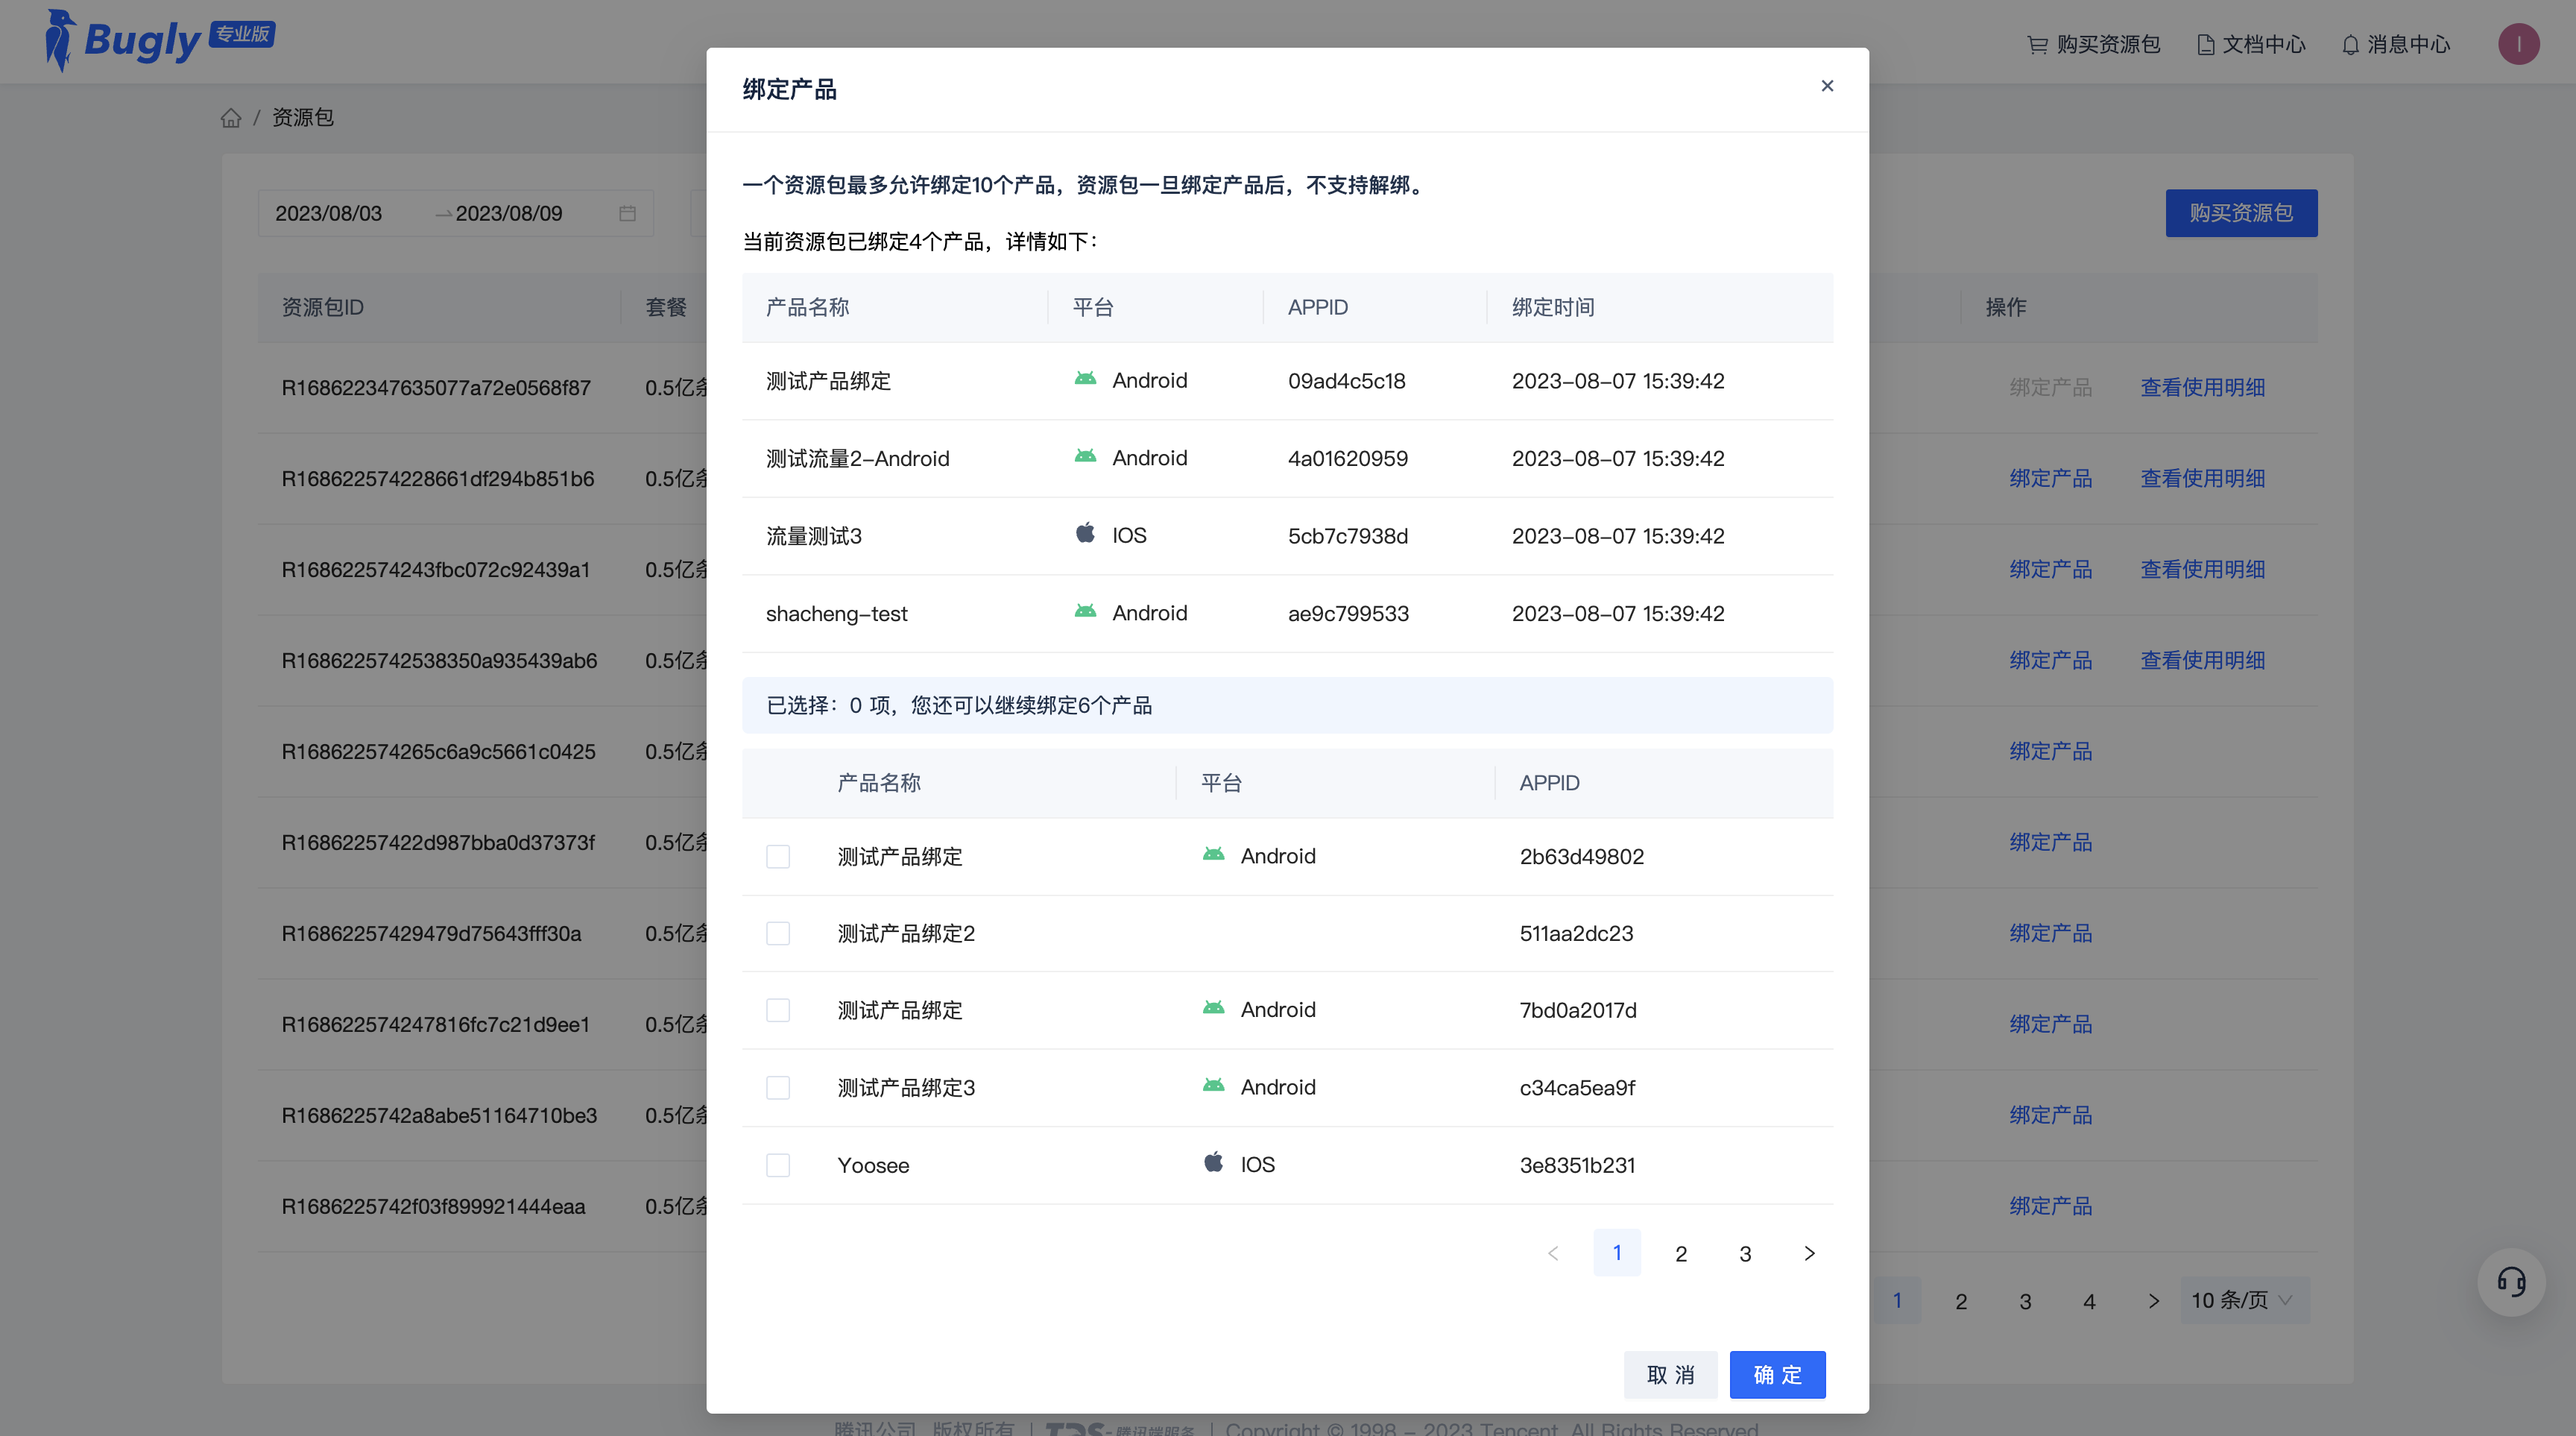Click APPID 09ad4c5c18 in bound list
Viewport: 2576px width, 1436px height.
(1346, 381)
